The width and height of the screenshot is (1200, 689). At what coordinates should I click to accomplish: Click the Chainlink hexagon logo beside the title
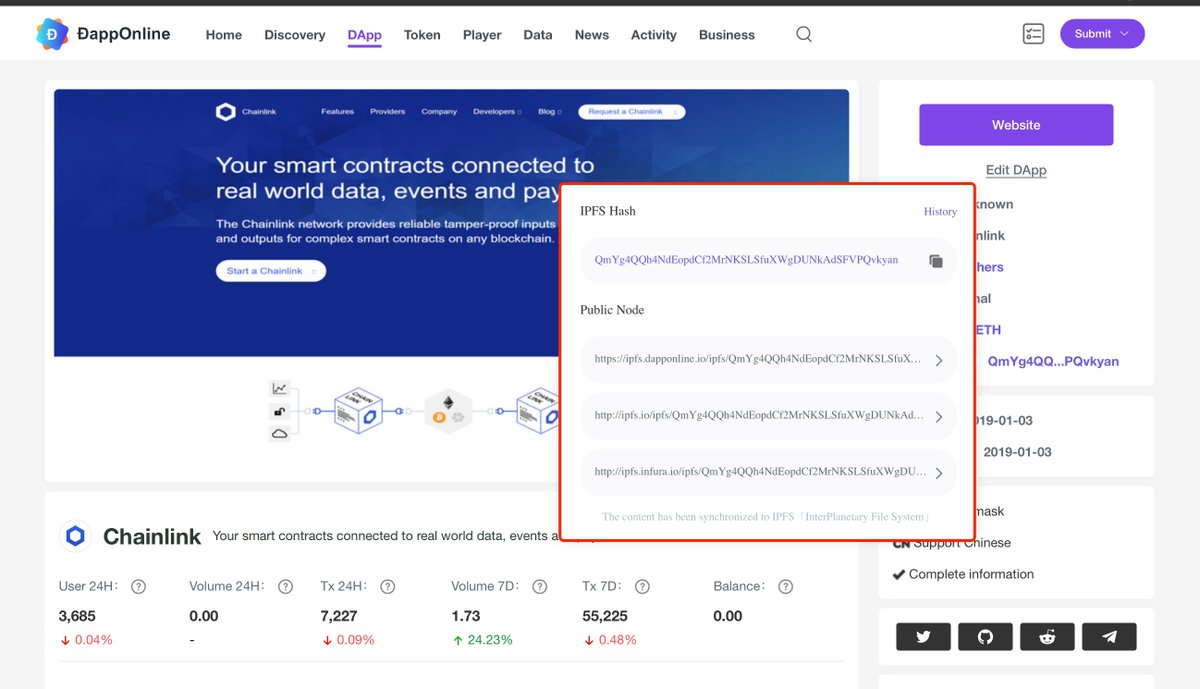75,536
